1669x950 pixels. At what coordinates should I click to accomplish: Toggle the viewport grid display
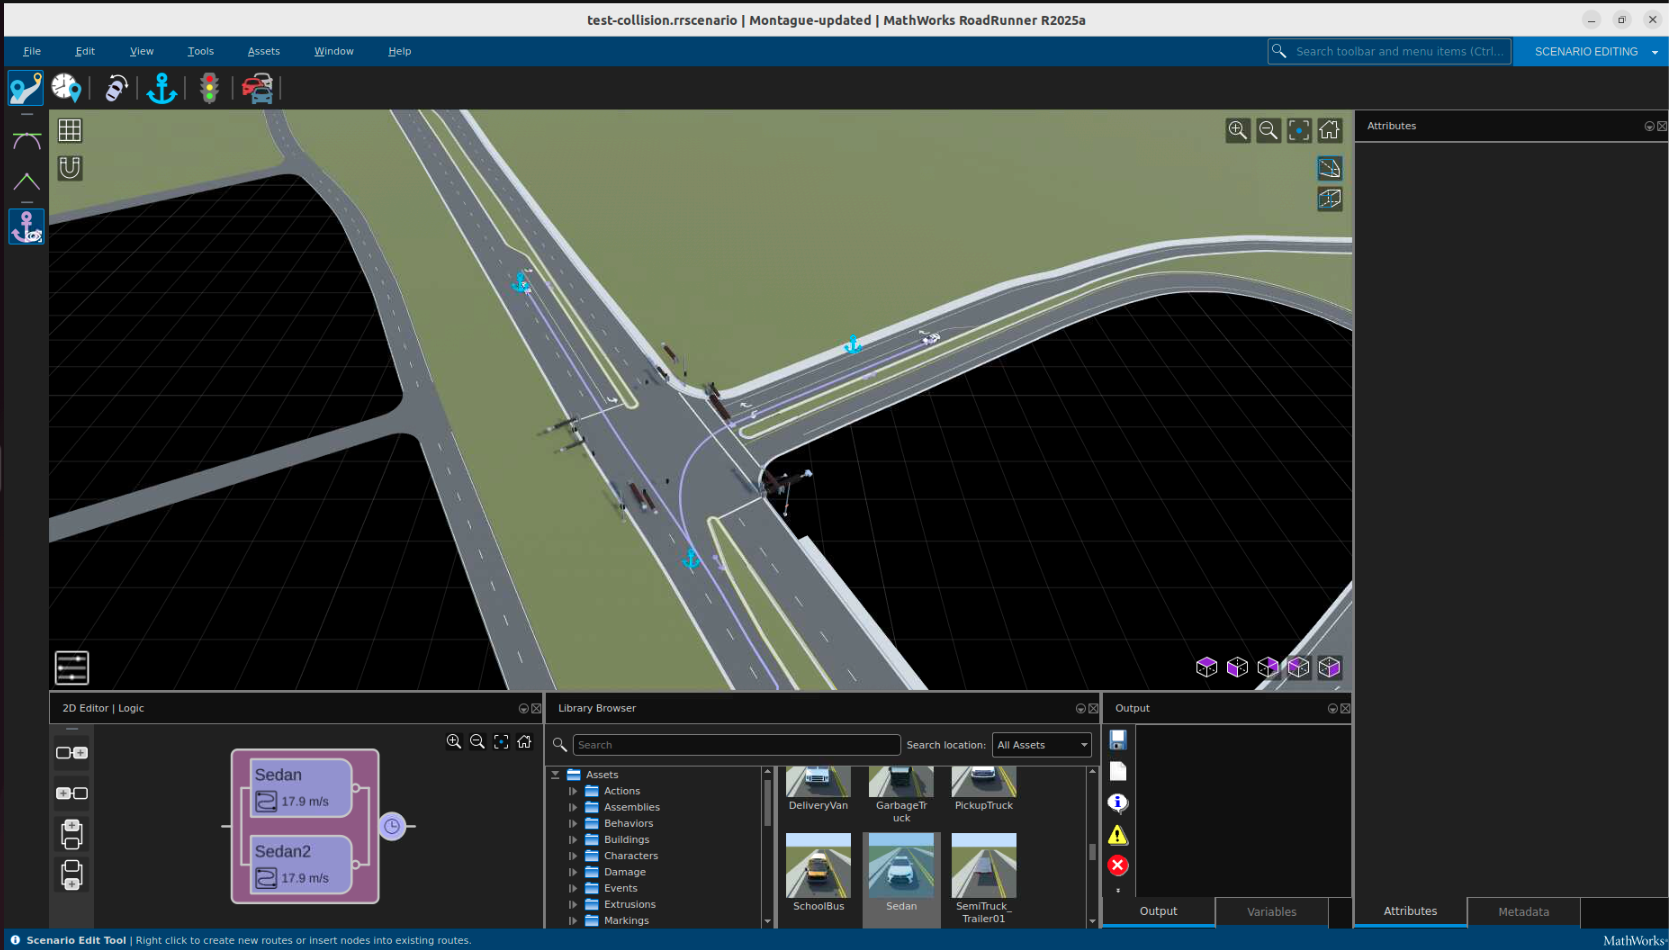(68, 129)
